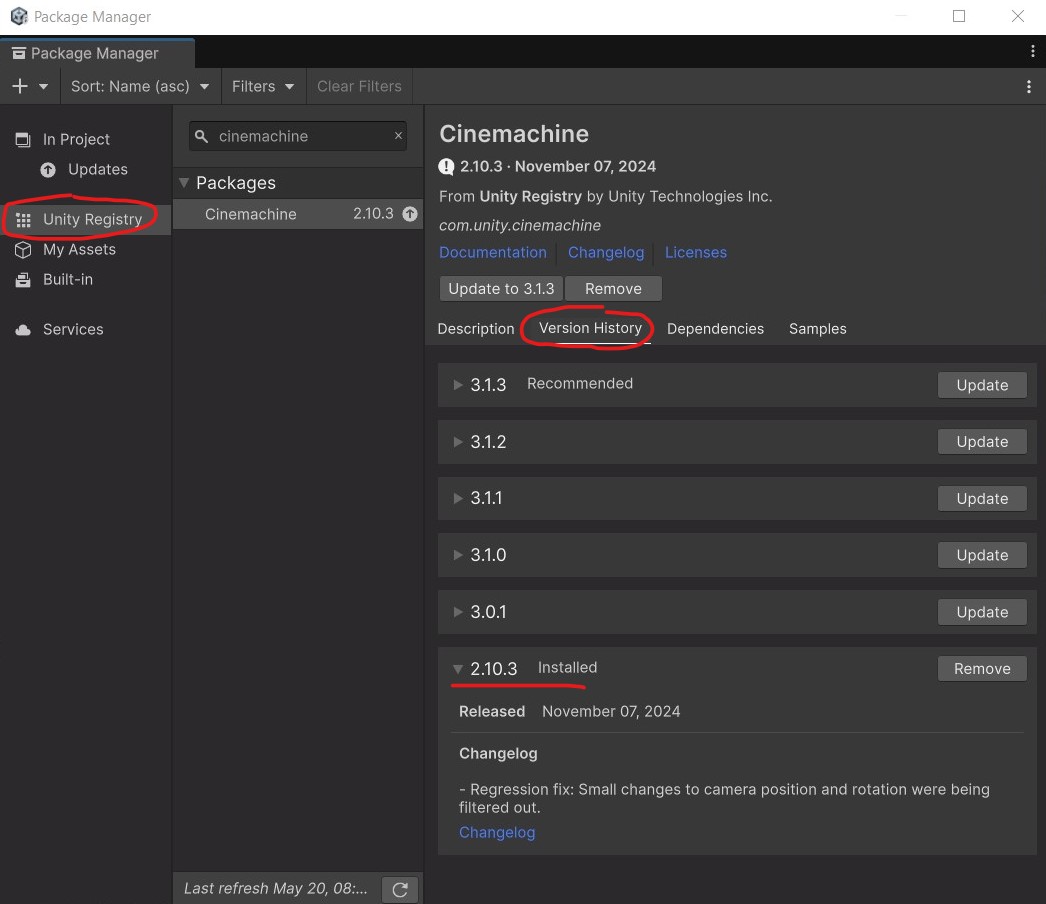Click the In Project window icon
The width and height of the screenshot is (1046, 904).
click(x=23, y=139)
